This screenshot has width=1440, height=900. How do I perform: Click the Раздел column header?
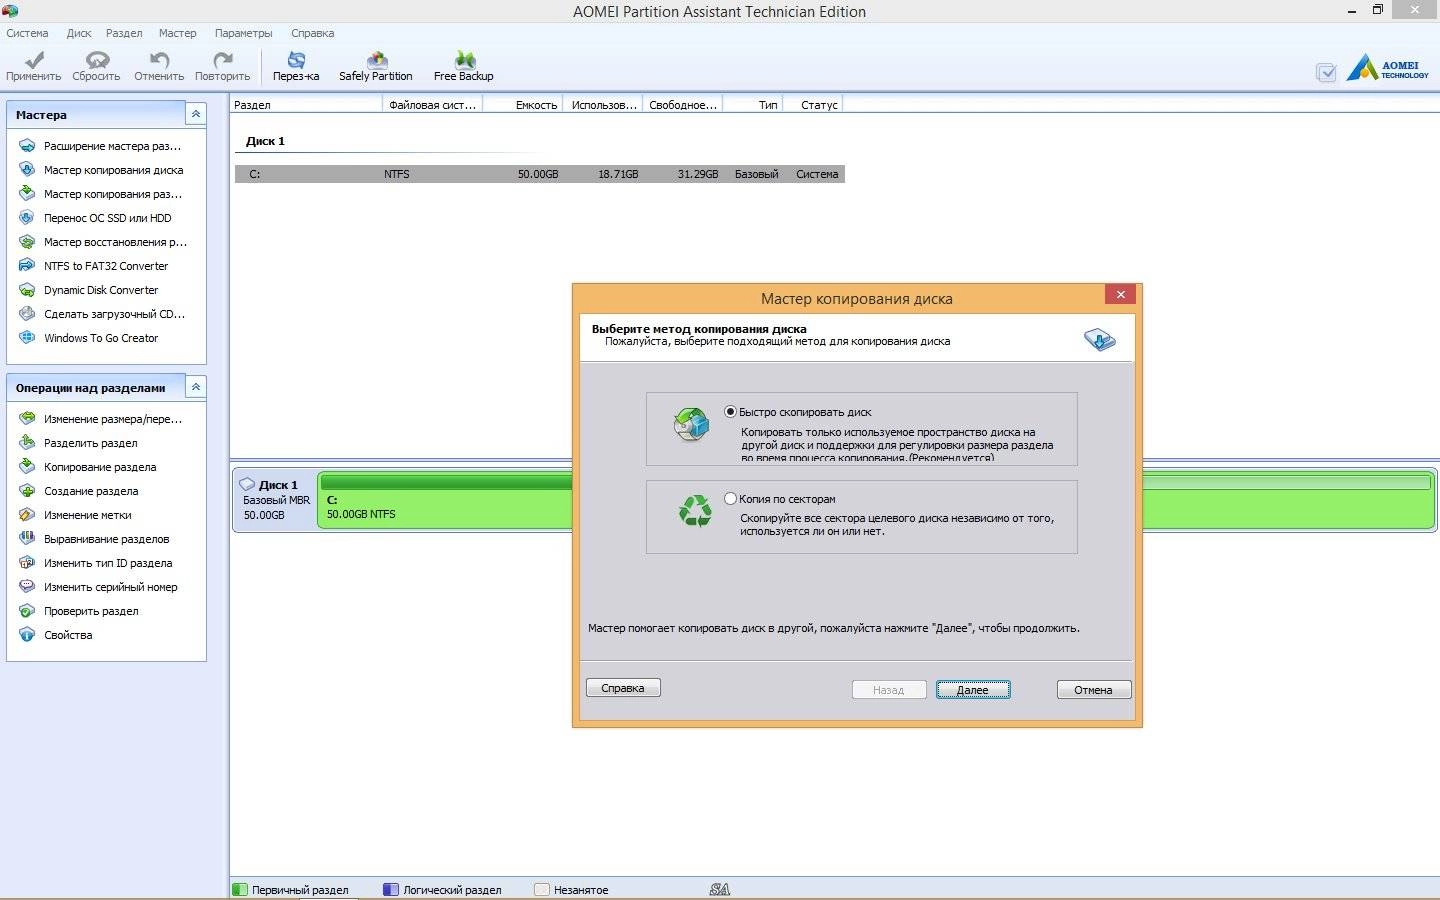[x=306, y=104]
